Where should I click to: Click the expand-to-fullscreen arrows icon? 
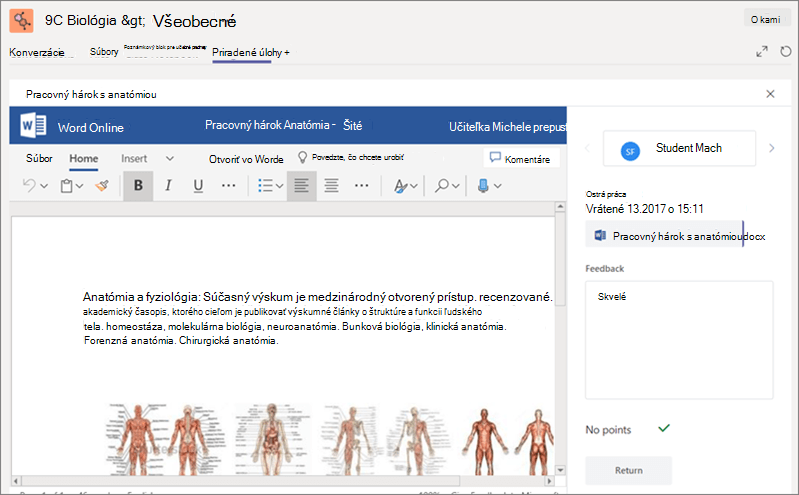tap(762, 51)
